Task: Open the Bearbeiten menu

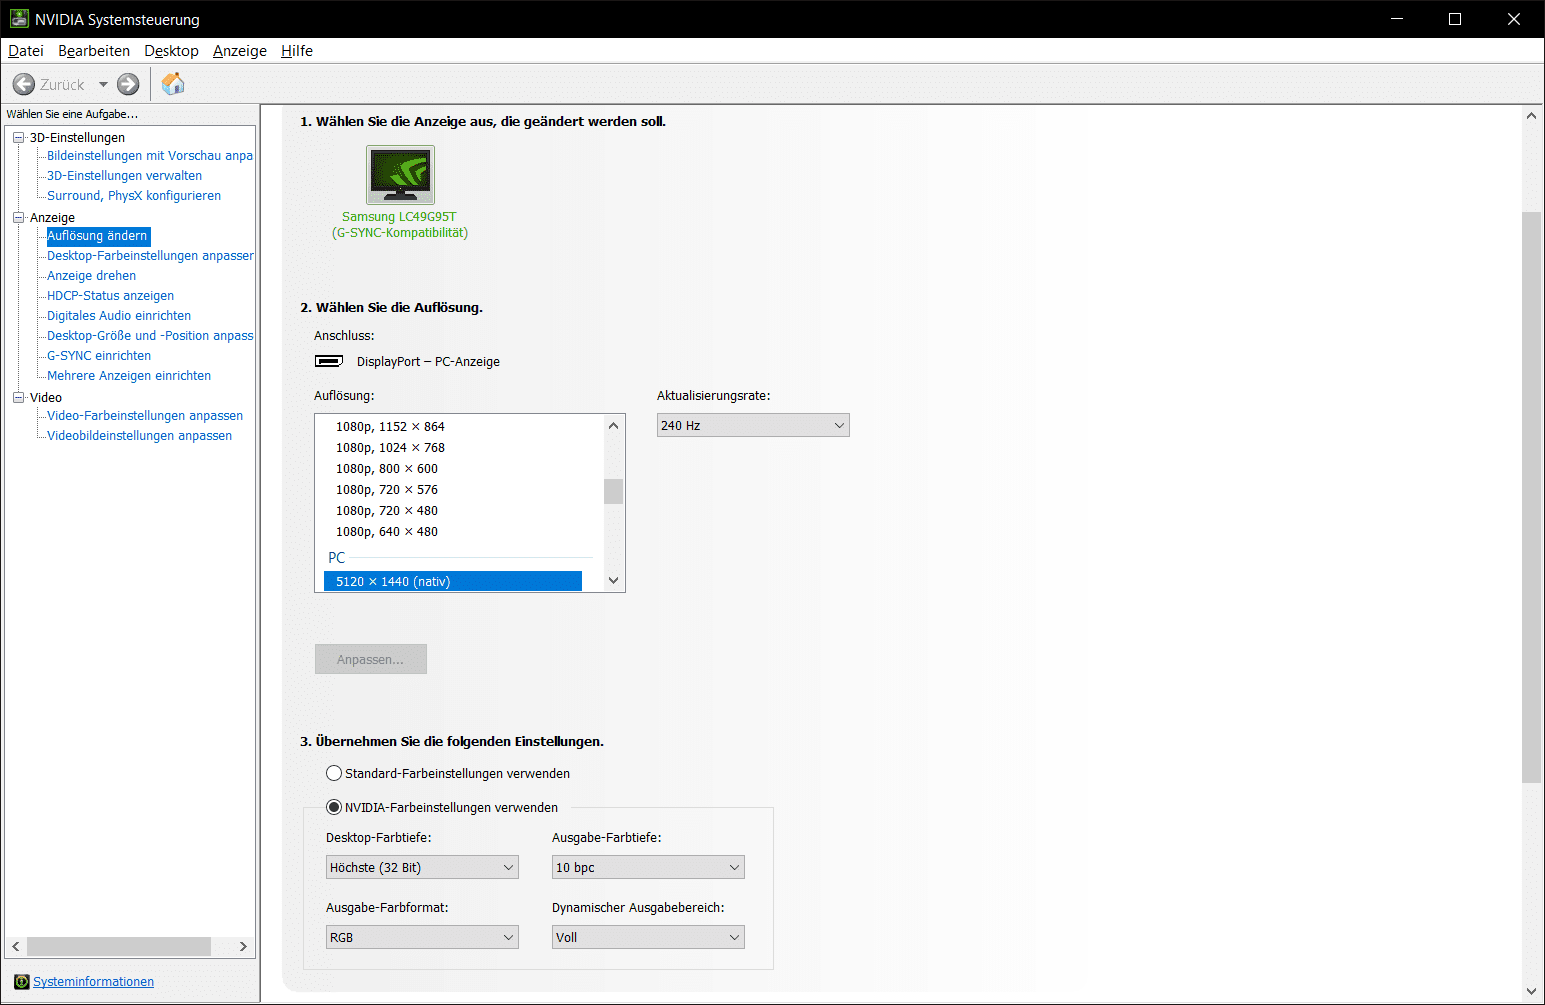Action: pyautogui.click(x=94, y=51)
